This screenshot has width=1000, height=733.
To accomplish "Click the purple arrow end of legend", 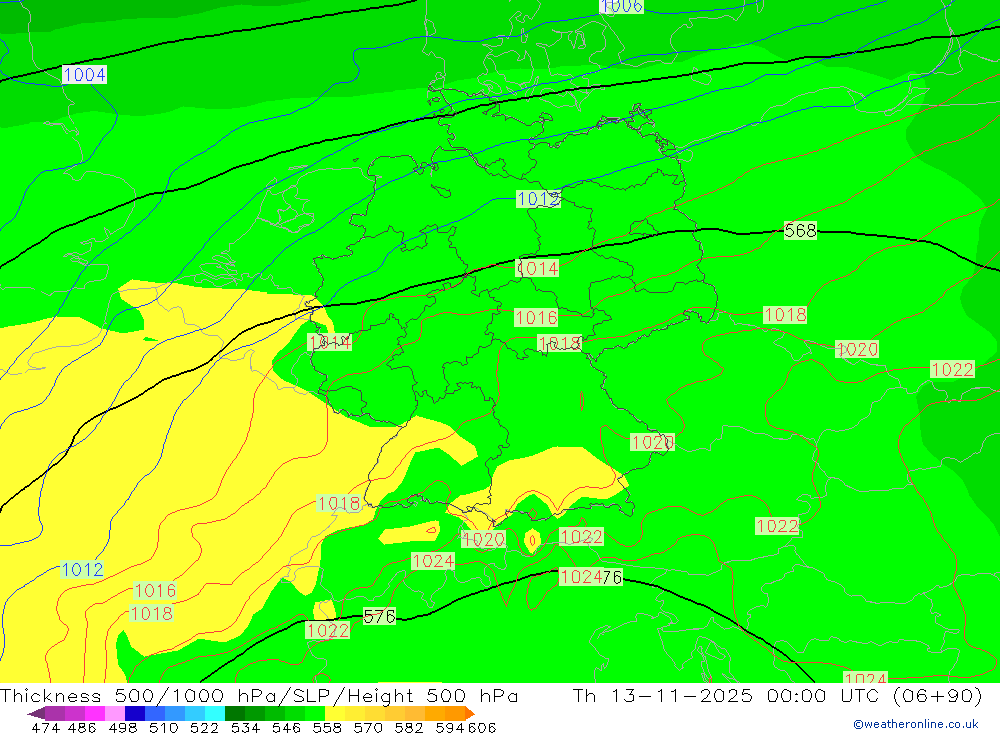I will (x=36, y=713).
